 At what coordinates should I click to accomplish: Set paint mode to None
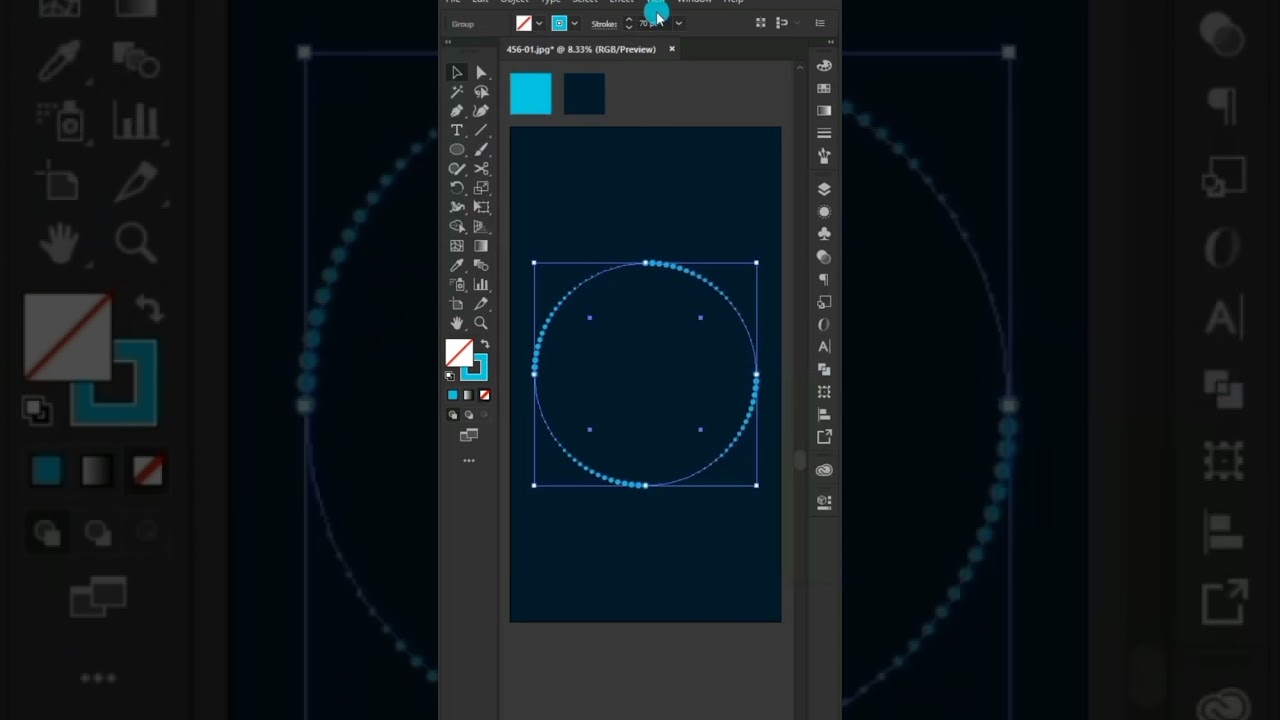pos(484,395)
